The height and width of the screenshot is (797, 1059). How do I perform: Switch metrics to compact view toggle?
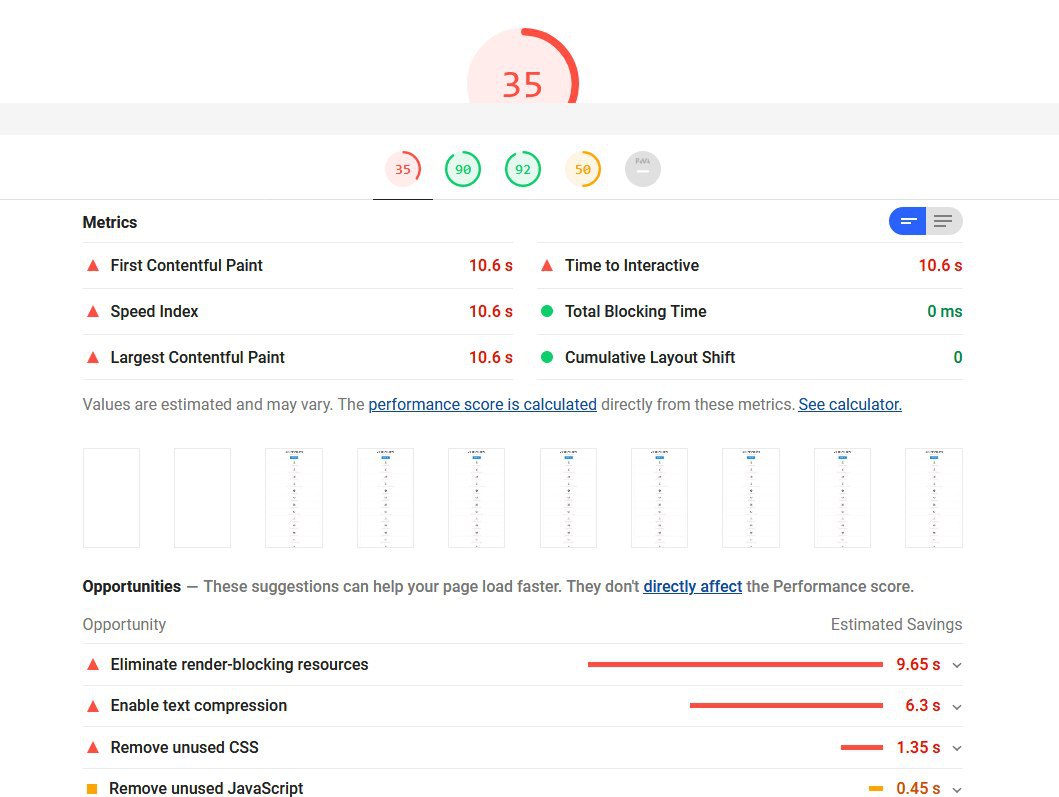point(908,221)
